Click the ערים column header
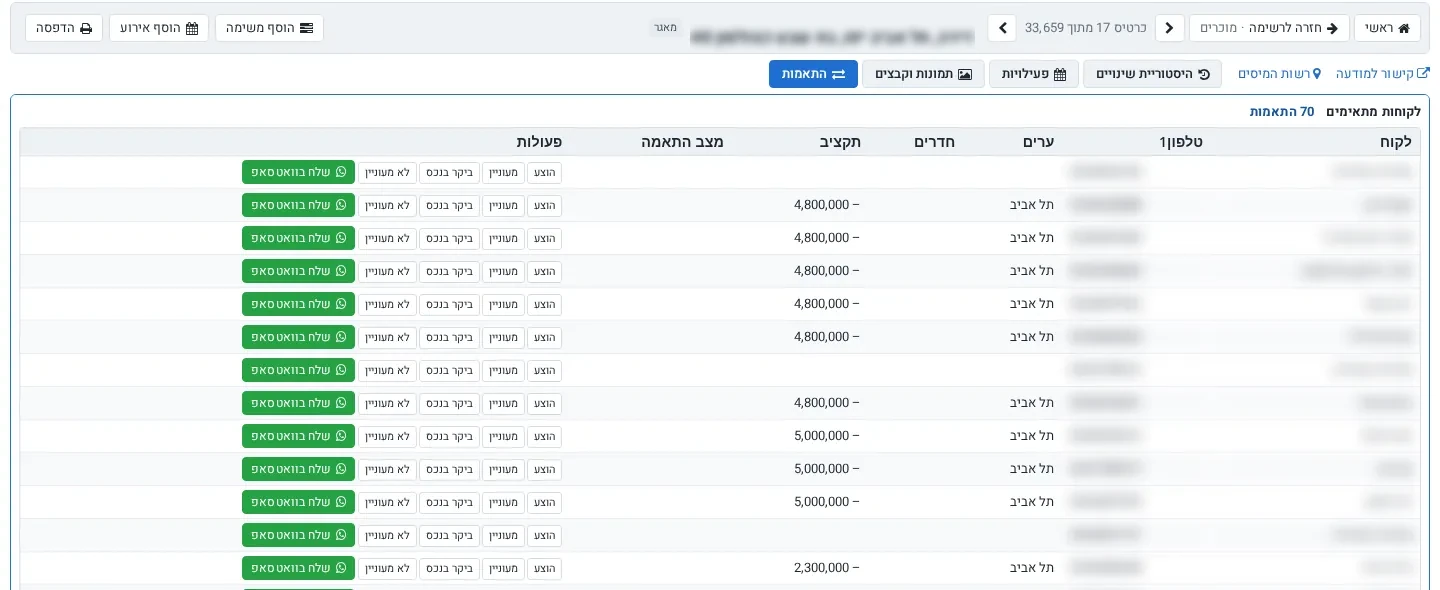Screen dimensions: 1440x590 [x=1039, y=142]
